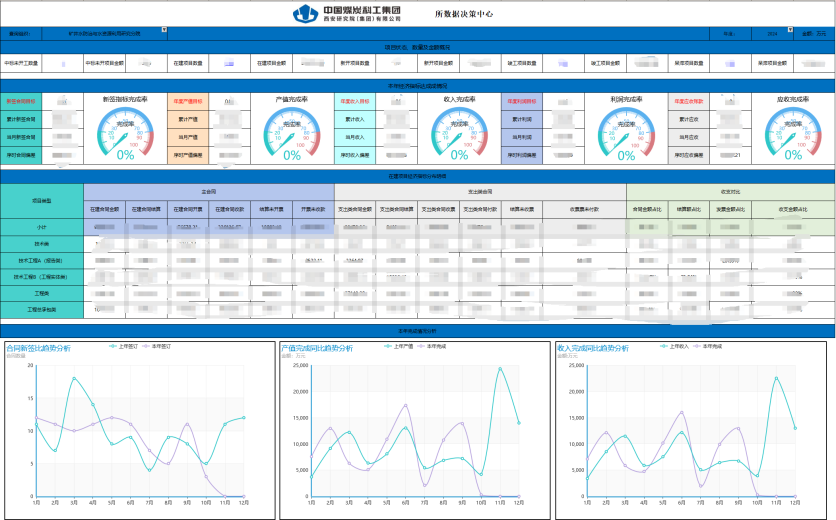The height and width of the screenshot is (520, 836).
Task: Click the 小计 row header
Action: coord(42,226)
